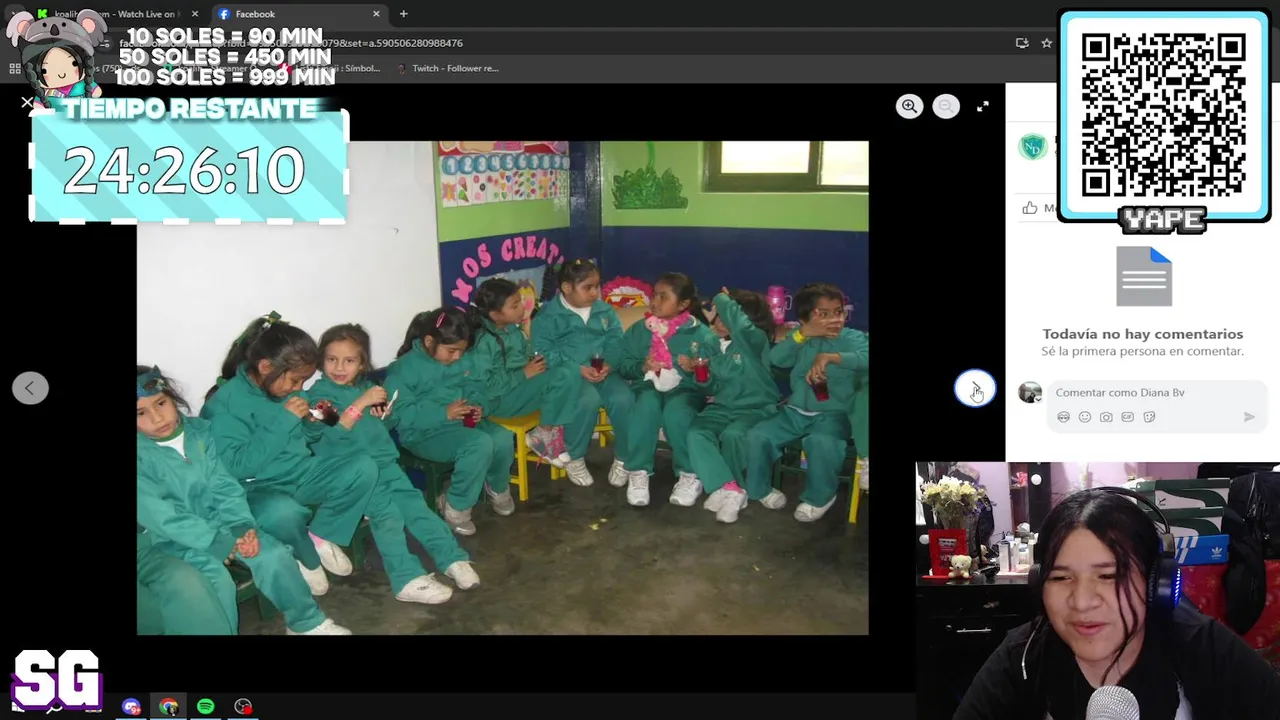Close the Facebook tab
Screen dimensions: 1280x720
pyautogui.click(x=376, y=14)
